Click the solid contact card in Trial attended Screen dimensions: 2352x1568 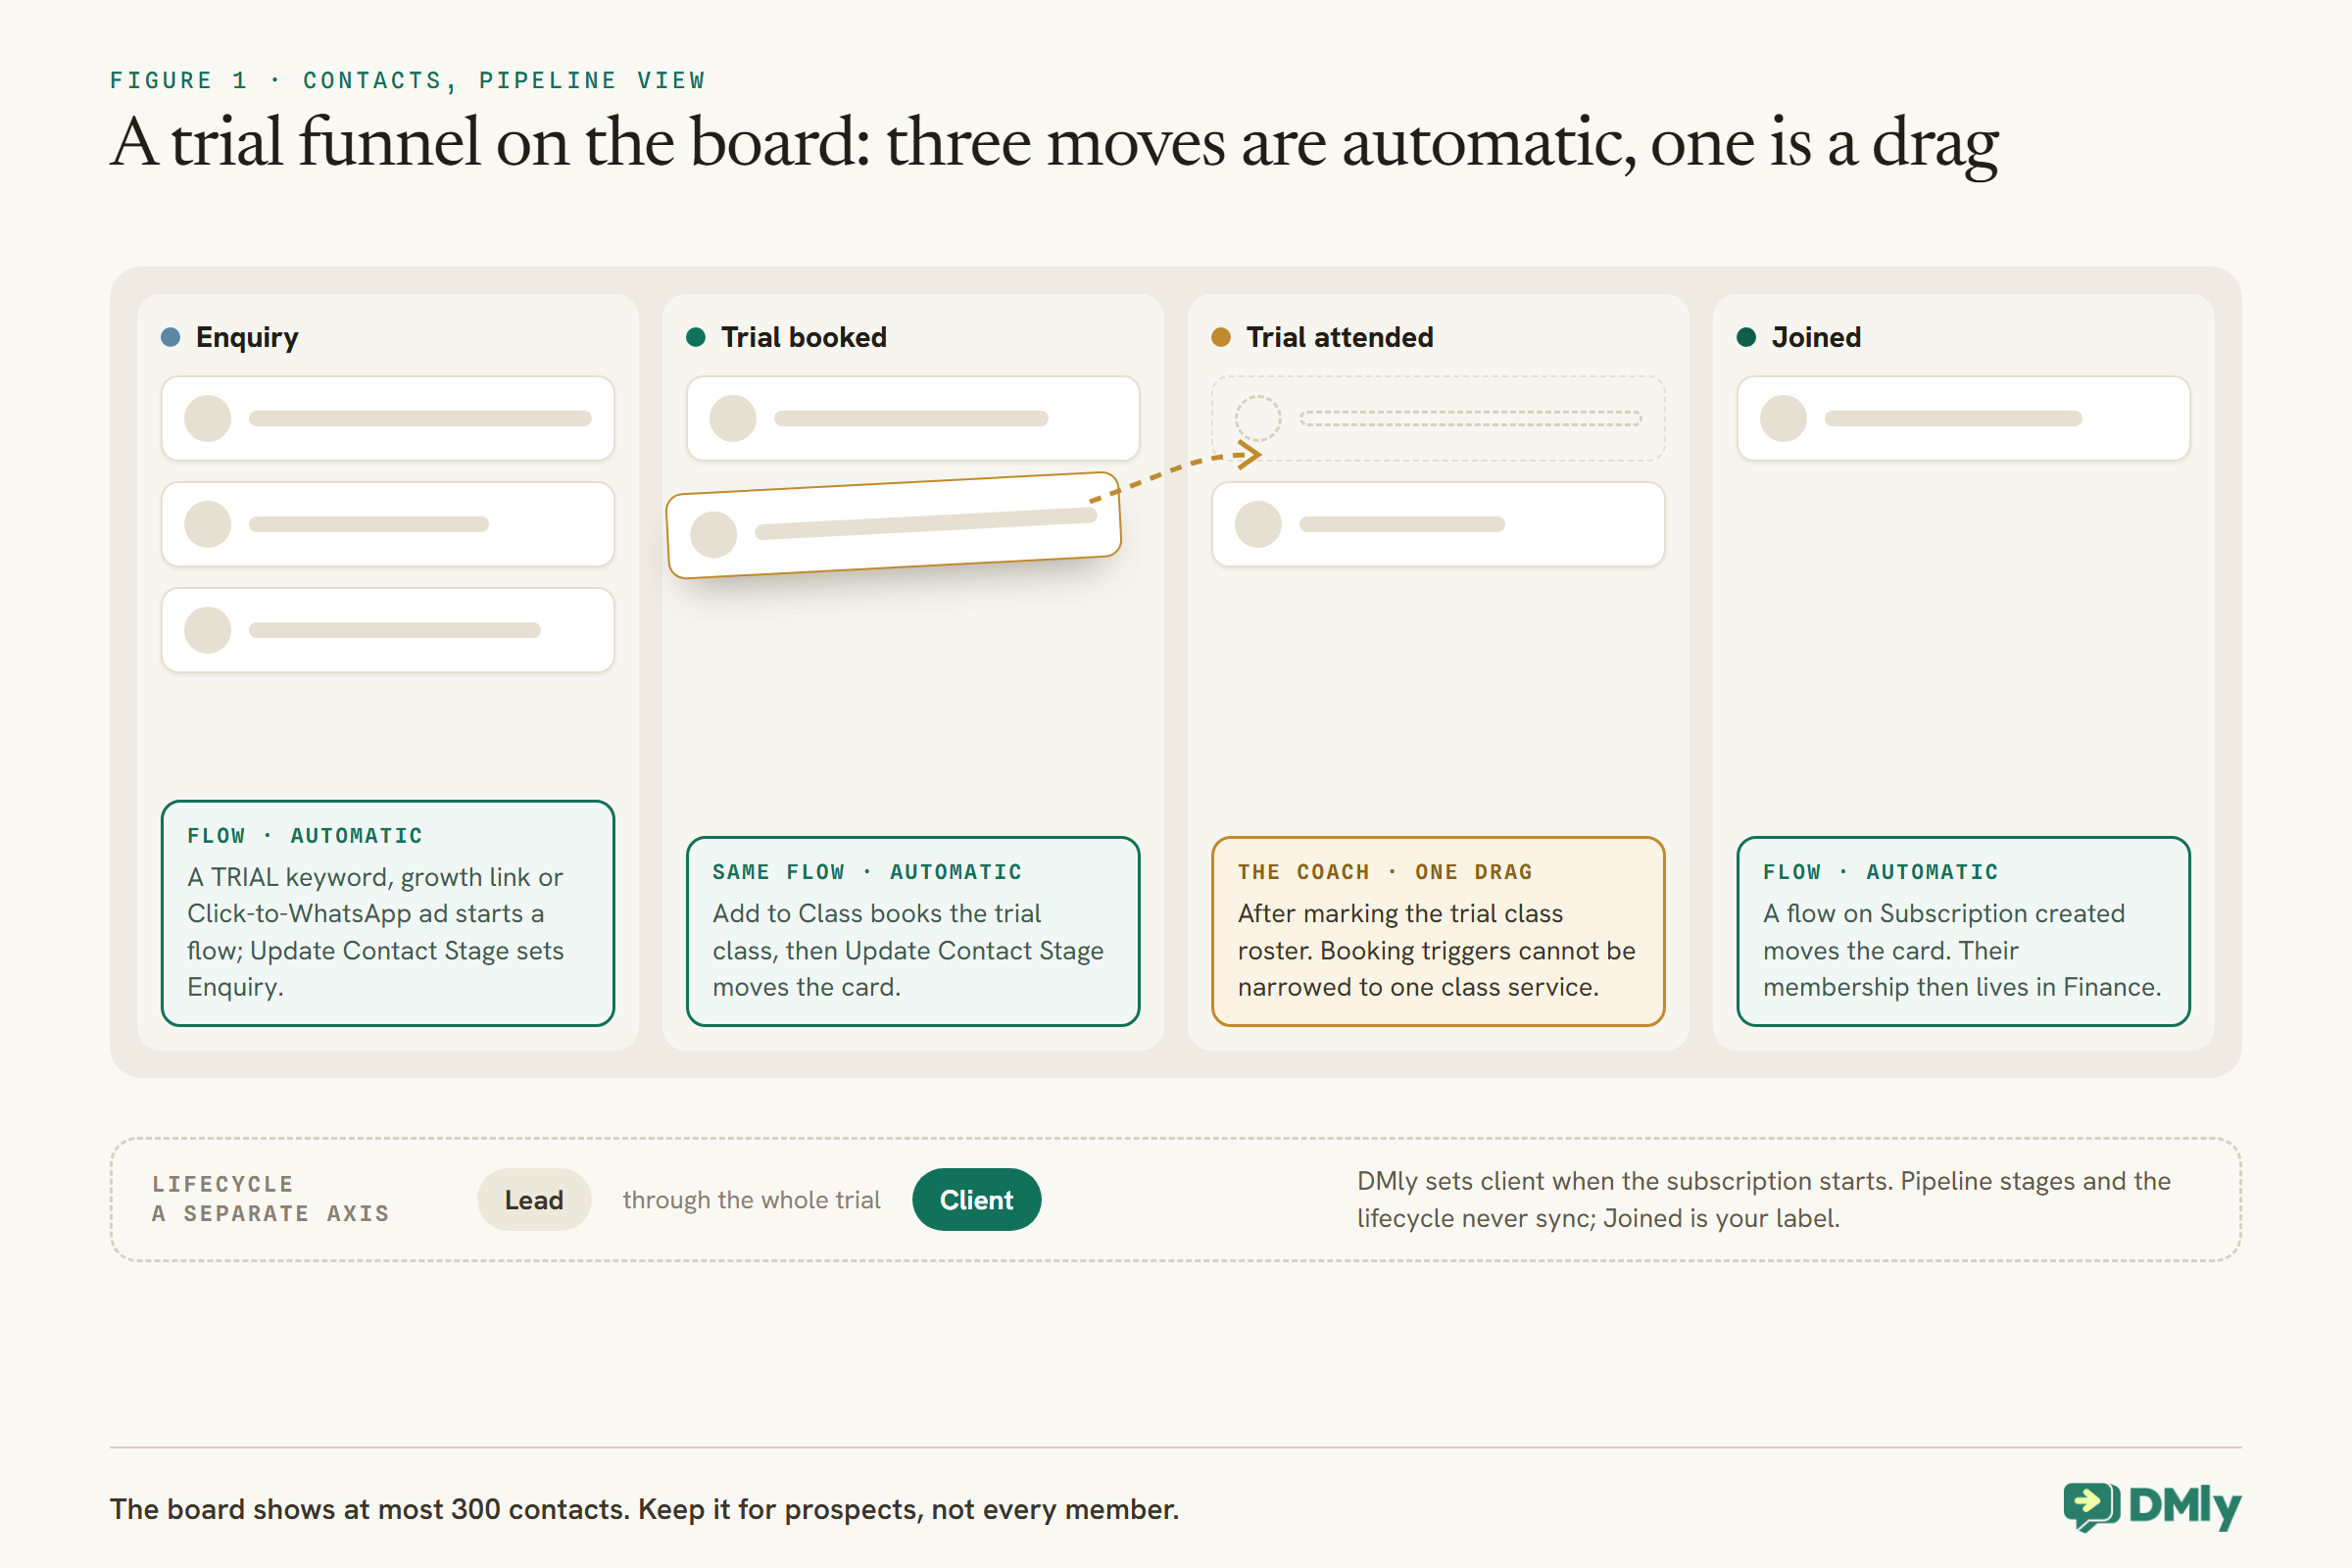point(1438,524)
